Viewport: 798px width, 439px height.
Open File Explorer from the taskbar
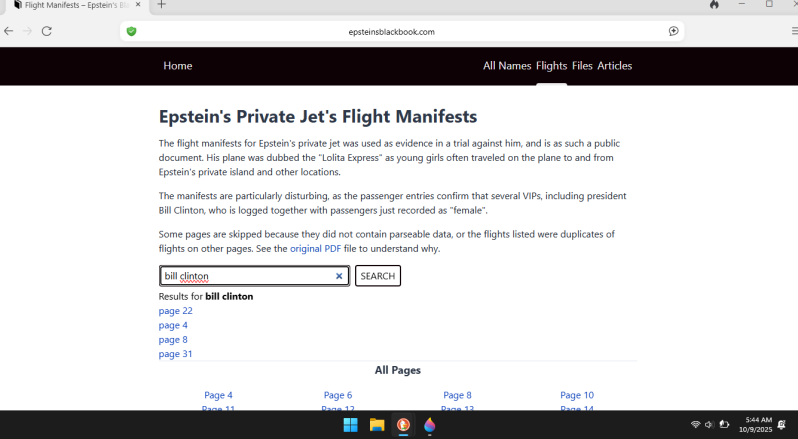point(377,425)
